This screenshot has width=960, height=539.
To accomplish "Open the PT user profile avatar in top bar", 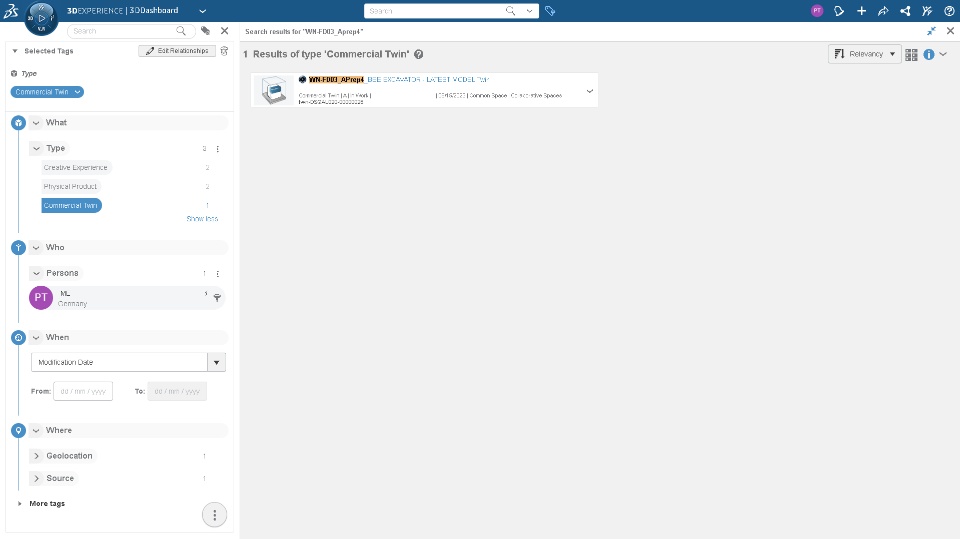I will tap(817, 10).
